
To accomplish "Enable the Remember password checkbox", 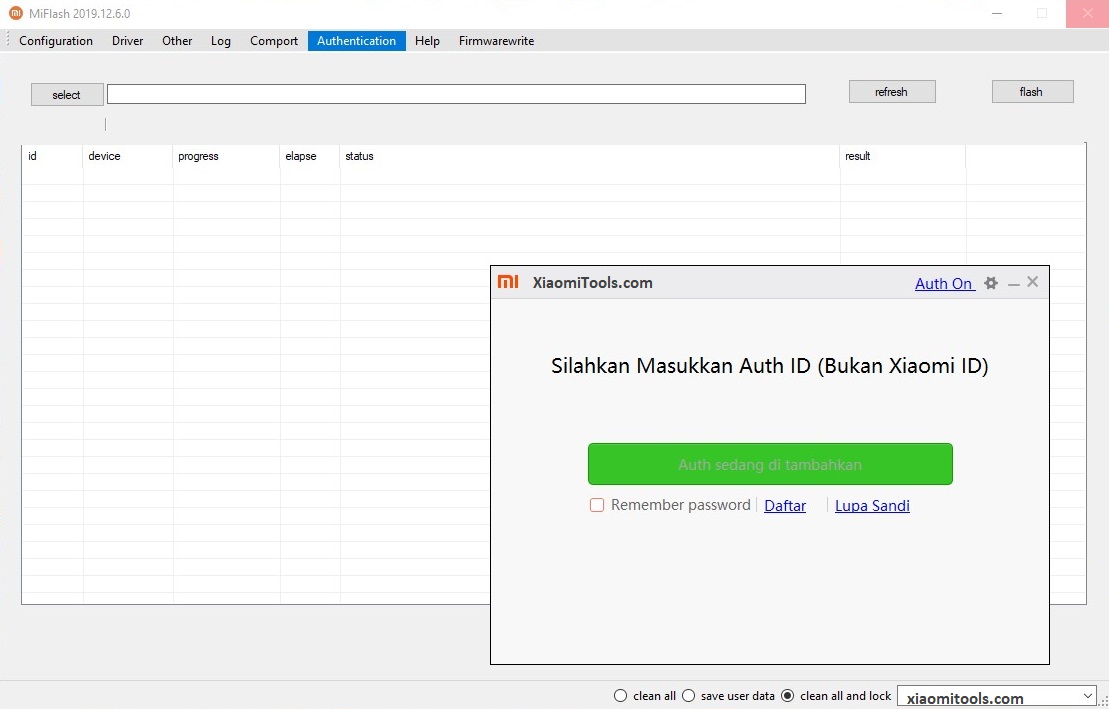I will pyautogui.click(x=597, y=506).
